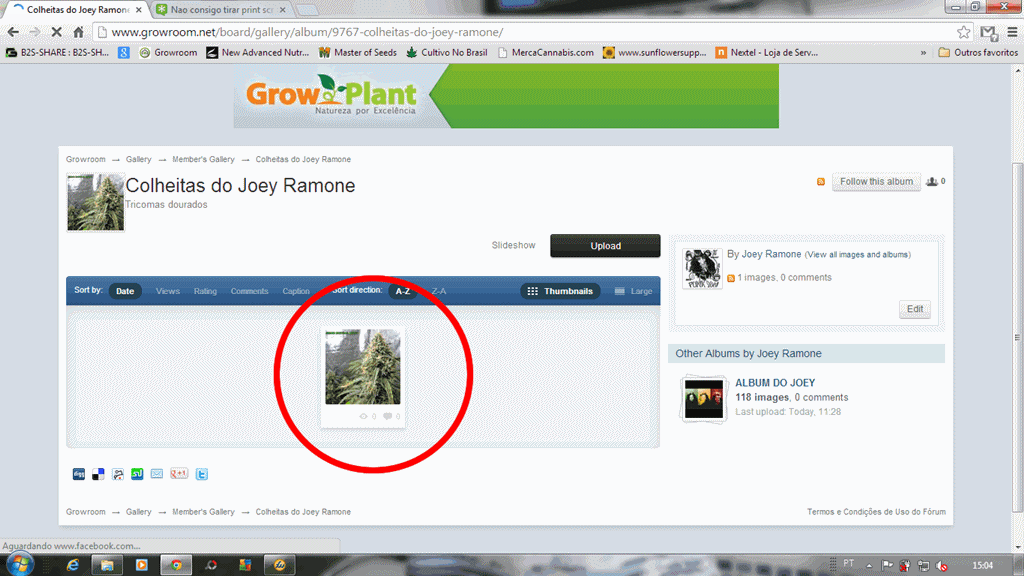
Task: Share the album on Twitter
Action: (202, 474)
